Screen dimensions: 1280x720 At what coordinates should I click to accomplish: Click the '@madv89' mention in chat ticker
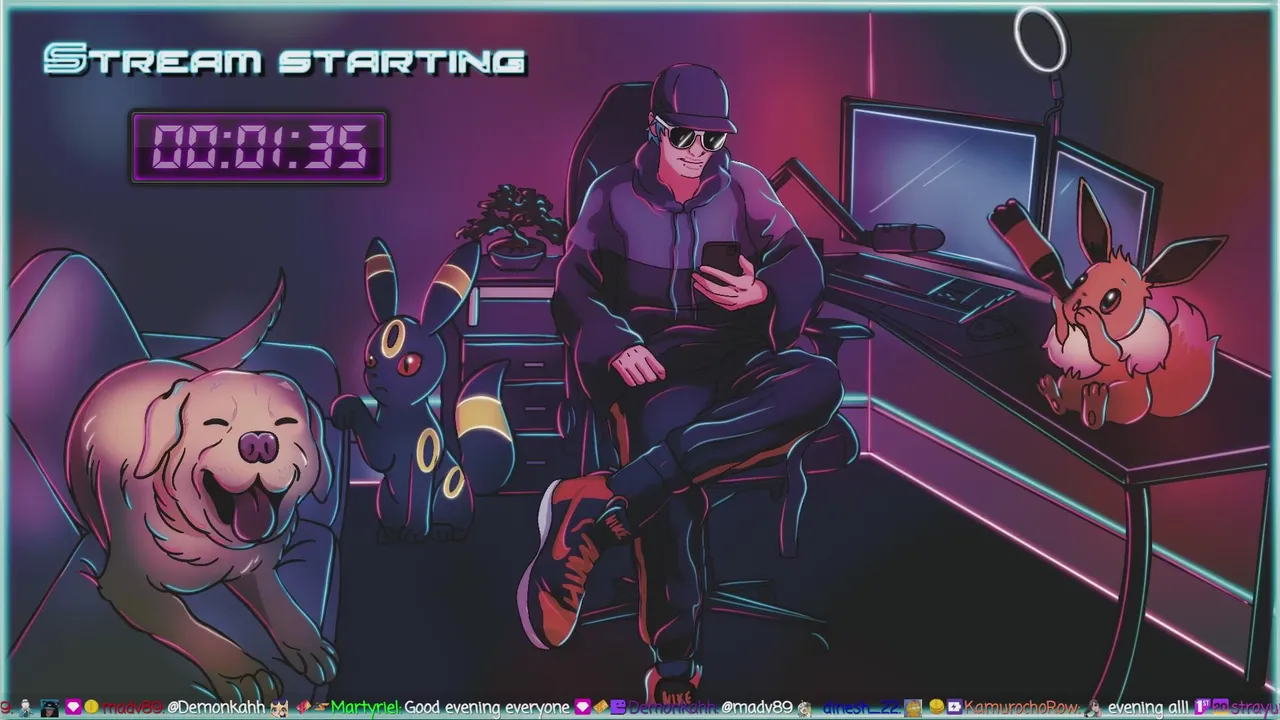(756, 708)
